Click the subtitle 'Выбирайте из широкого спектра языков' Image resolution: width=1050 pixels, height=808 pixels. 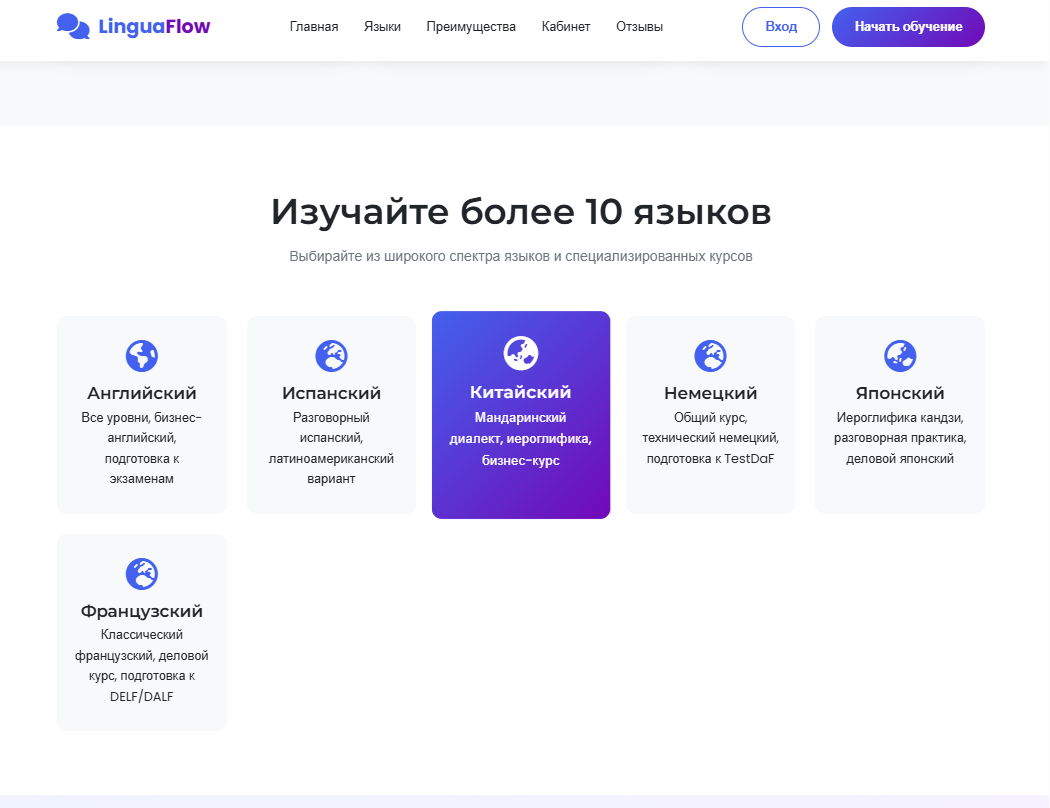pos(521,256)
